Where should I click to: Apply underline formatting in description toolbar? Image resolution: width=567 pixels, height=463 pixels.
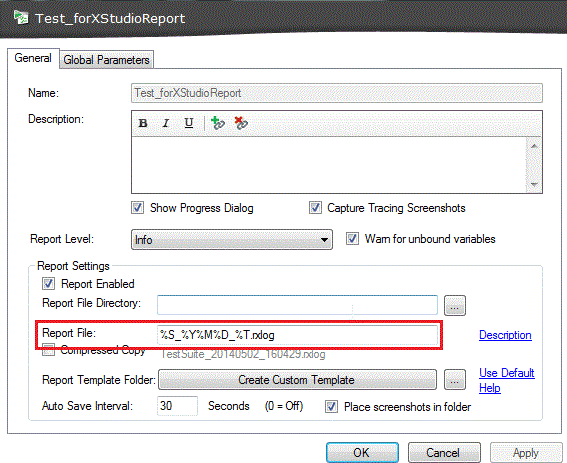pos(189,123)
